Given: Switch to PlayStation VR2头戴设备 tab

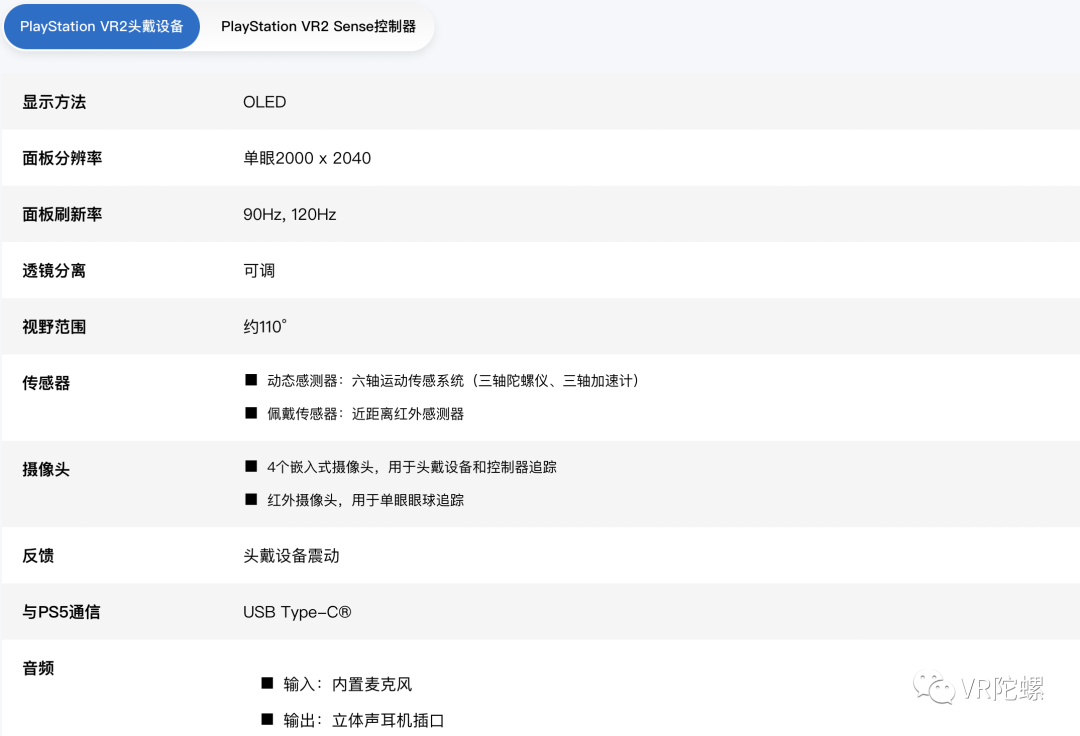Looking at the screenshot, I should (102, 26).
